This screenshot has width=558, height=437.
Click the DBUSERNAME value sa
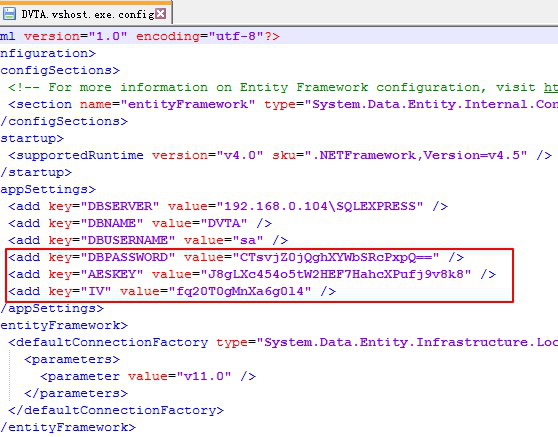pyautogui.click(x=247, y=240)
